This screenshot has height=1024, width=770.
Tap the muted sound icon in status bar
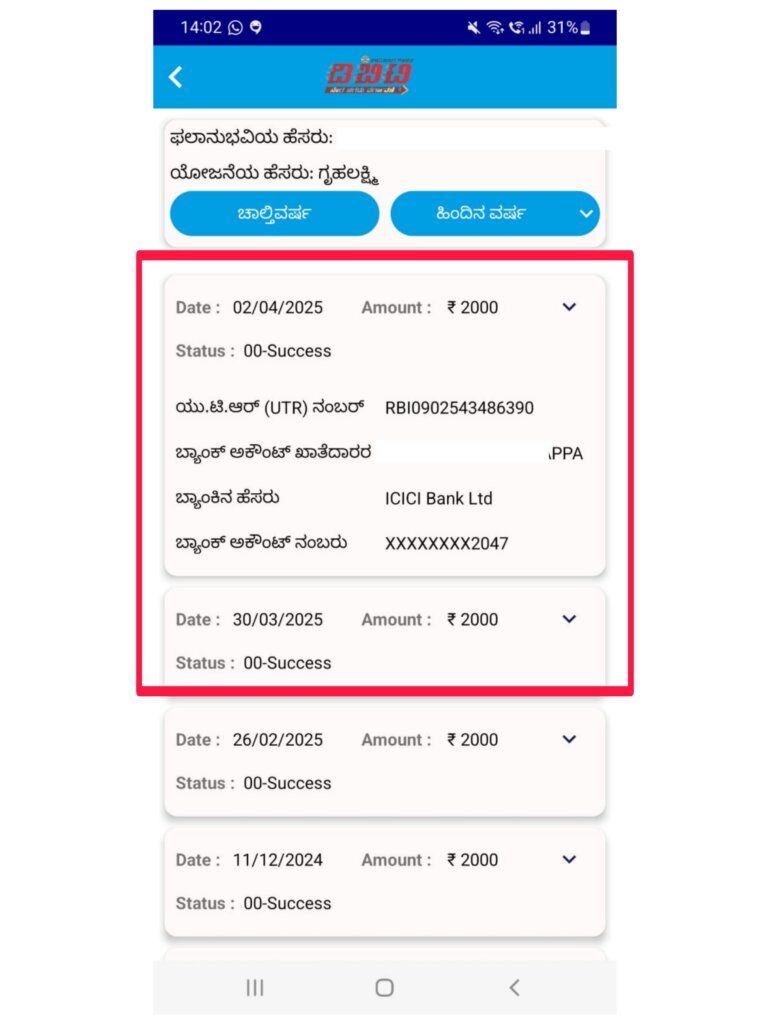click(x=473, y=27)
